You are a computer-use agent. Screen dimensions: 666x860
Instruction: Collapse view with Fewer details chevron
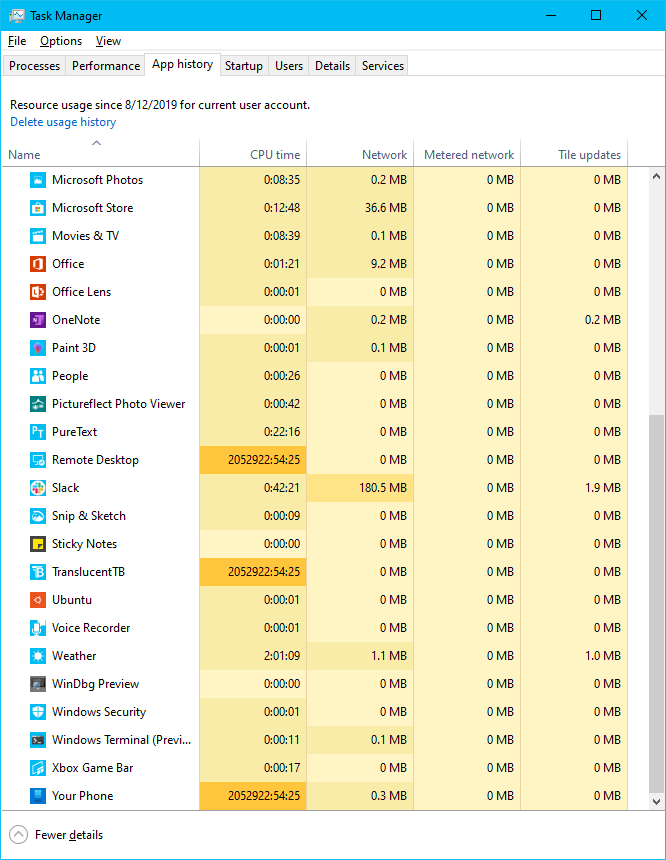pyautogui.click(x=18, y=835)
